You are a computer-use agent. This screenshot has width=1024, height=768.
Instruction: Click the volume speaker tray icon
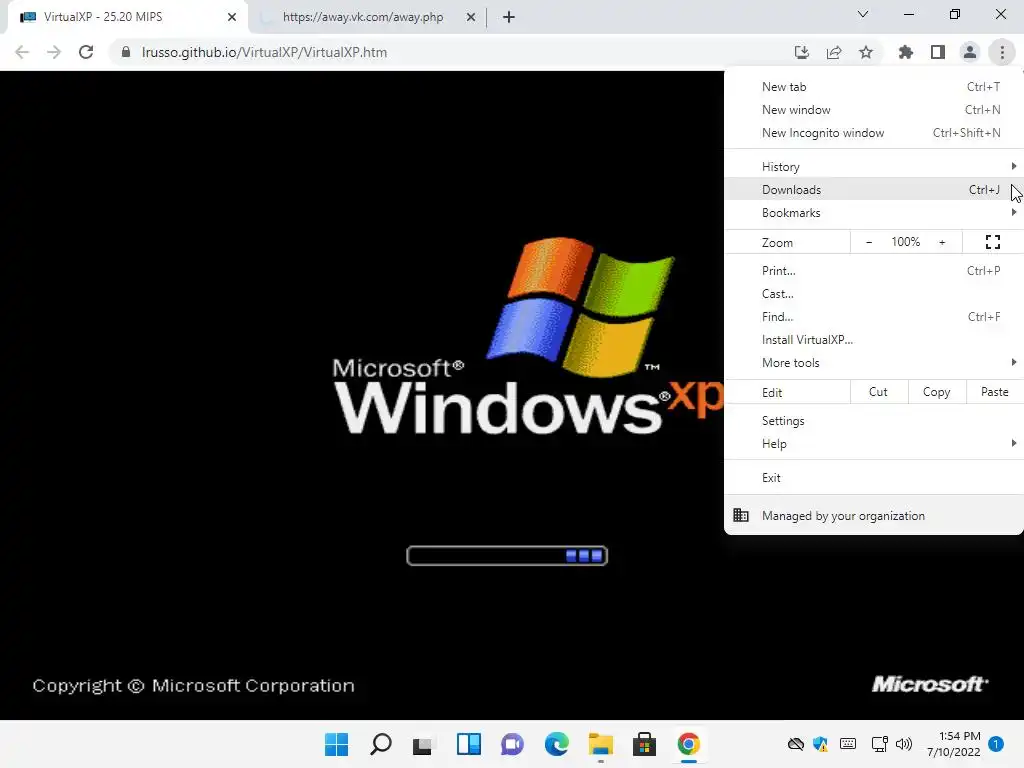point(904,744)
